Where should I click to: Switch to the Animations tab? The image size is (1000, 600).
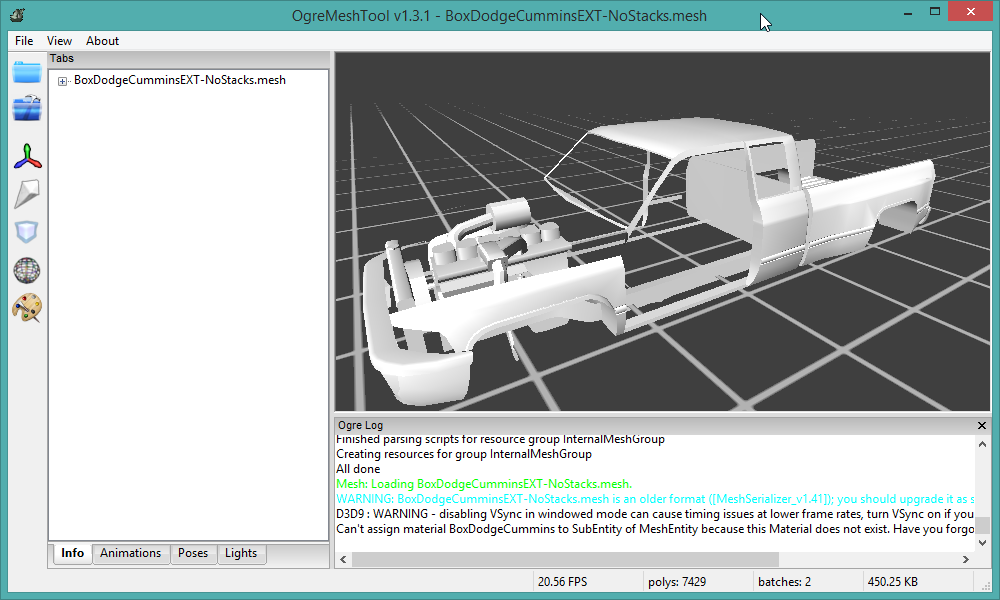click(x=130, y=553)
